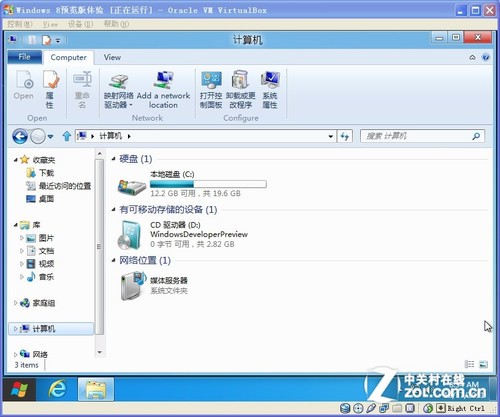Switch to details view icon in status bar
This screenshot has width=500, height=417.
469,364
